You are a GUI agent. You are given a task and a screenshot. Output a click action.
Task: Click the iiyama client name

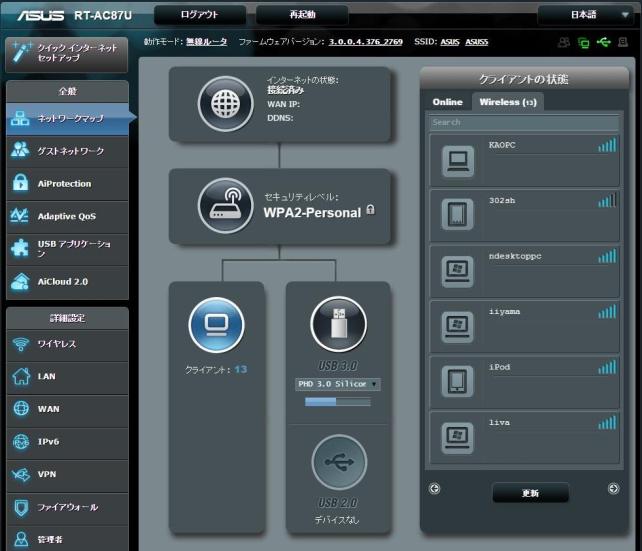coord(504,312)
